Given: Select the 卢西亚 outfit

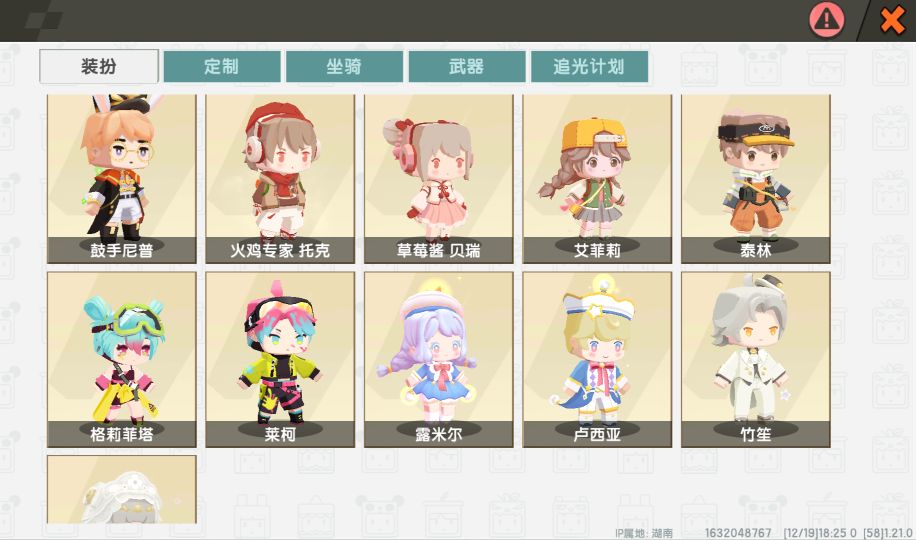Looking at the screenshot, I should (597, 359).
